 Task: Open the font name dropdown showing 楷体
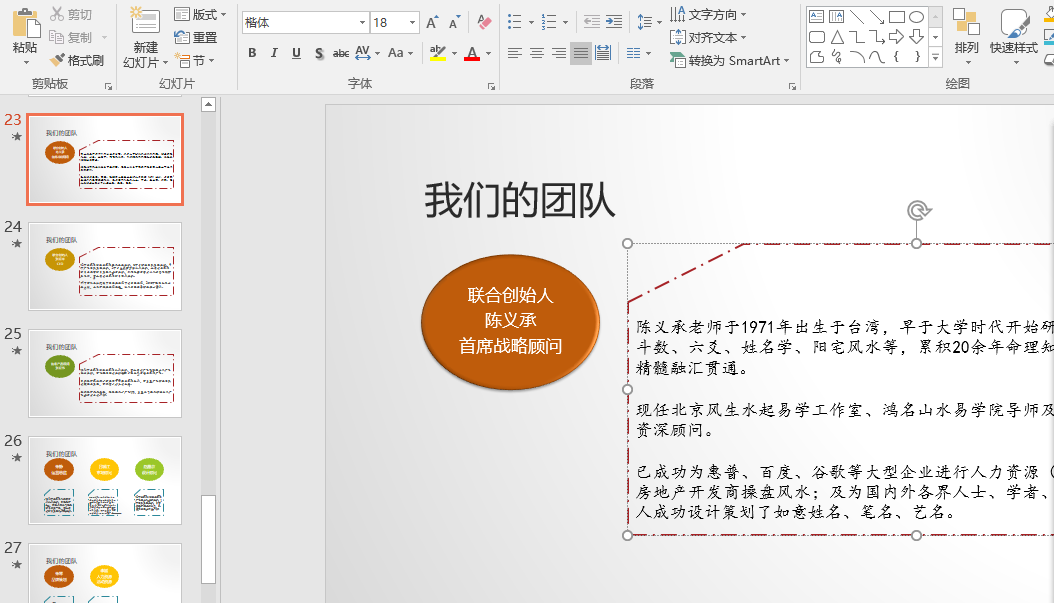[362, 22]
